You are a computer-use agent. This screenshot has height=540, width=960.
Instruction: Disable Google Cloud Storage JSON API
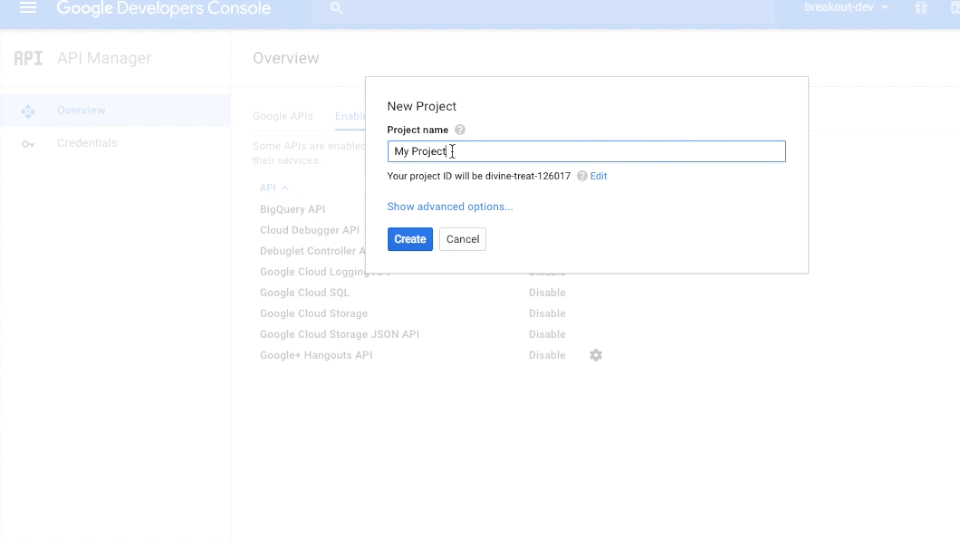(x=547, y=334)
